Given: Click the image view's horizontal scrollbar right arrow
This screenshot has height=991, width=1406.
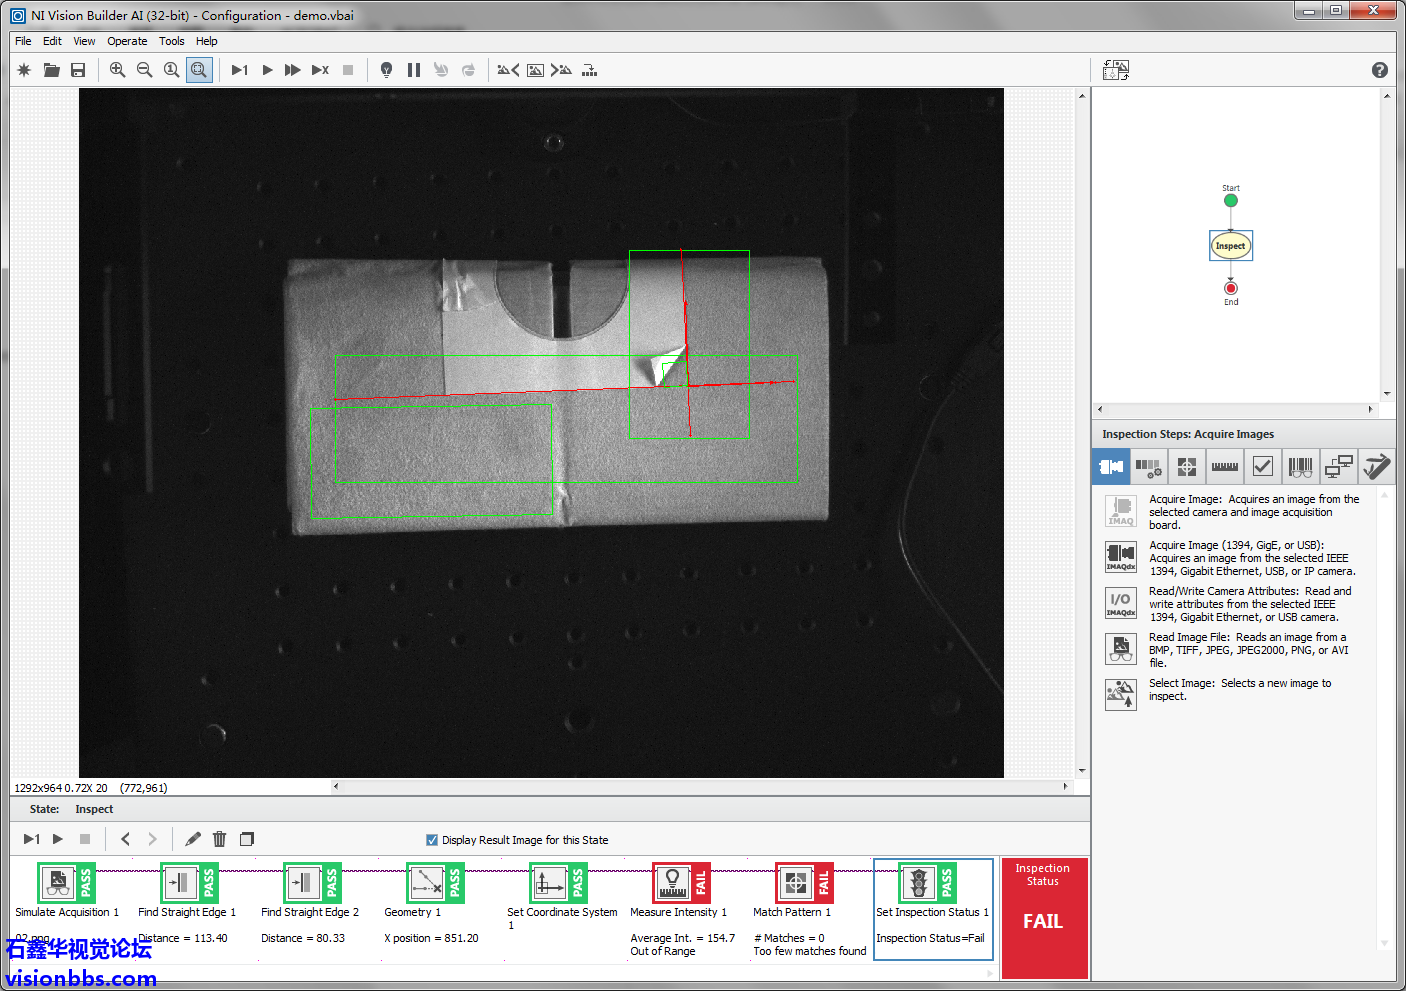Looking at the screenshot, I should [x=1065, y=786].
